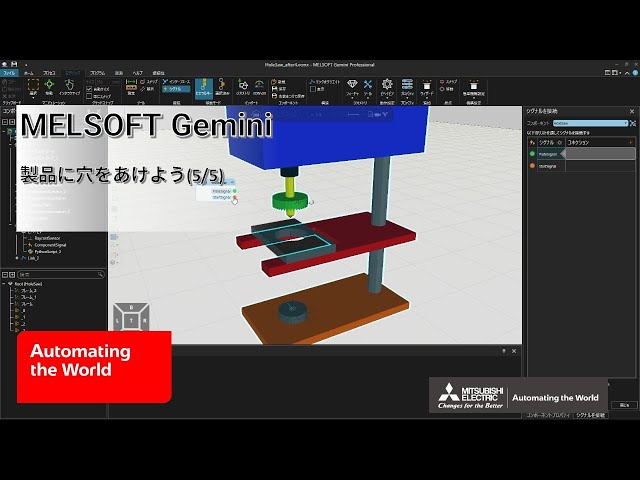Click the connection column header
The width and height of the screenshot is (640, 480).
tap(578, 142)
